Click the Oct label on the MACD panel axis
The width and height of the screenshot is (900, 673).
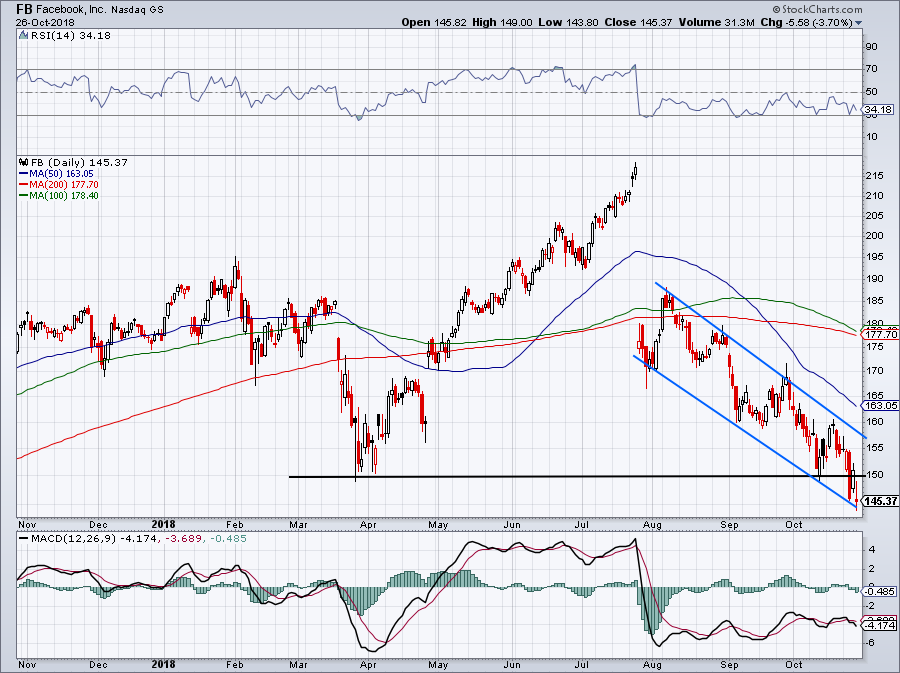tap(794, 665)
